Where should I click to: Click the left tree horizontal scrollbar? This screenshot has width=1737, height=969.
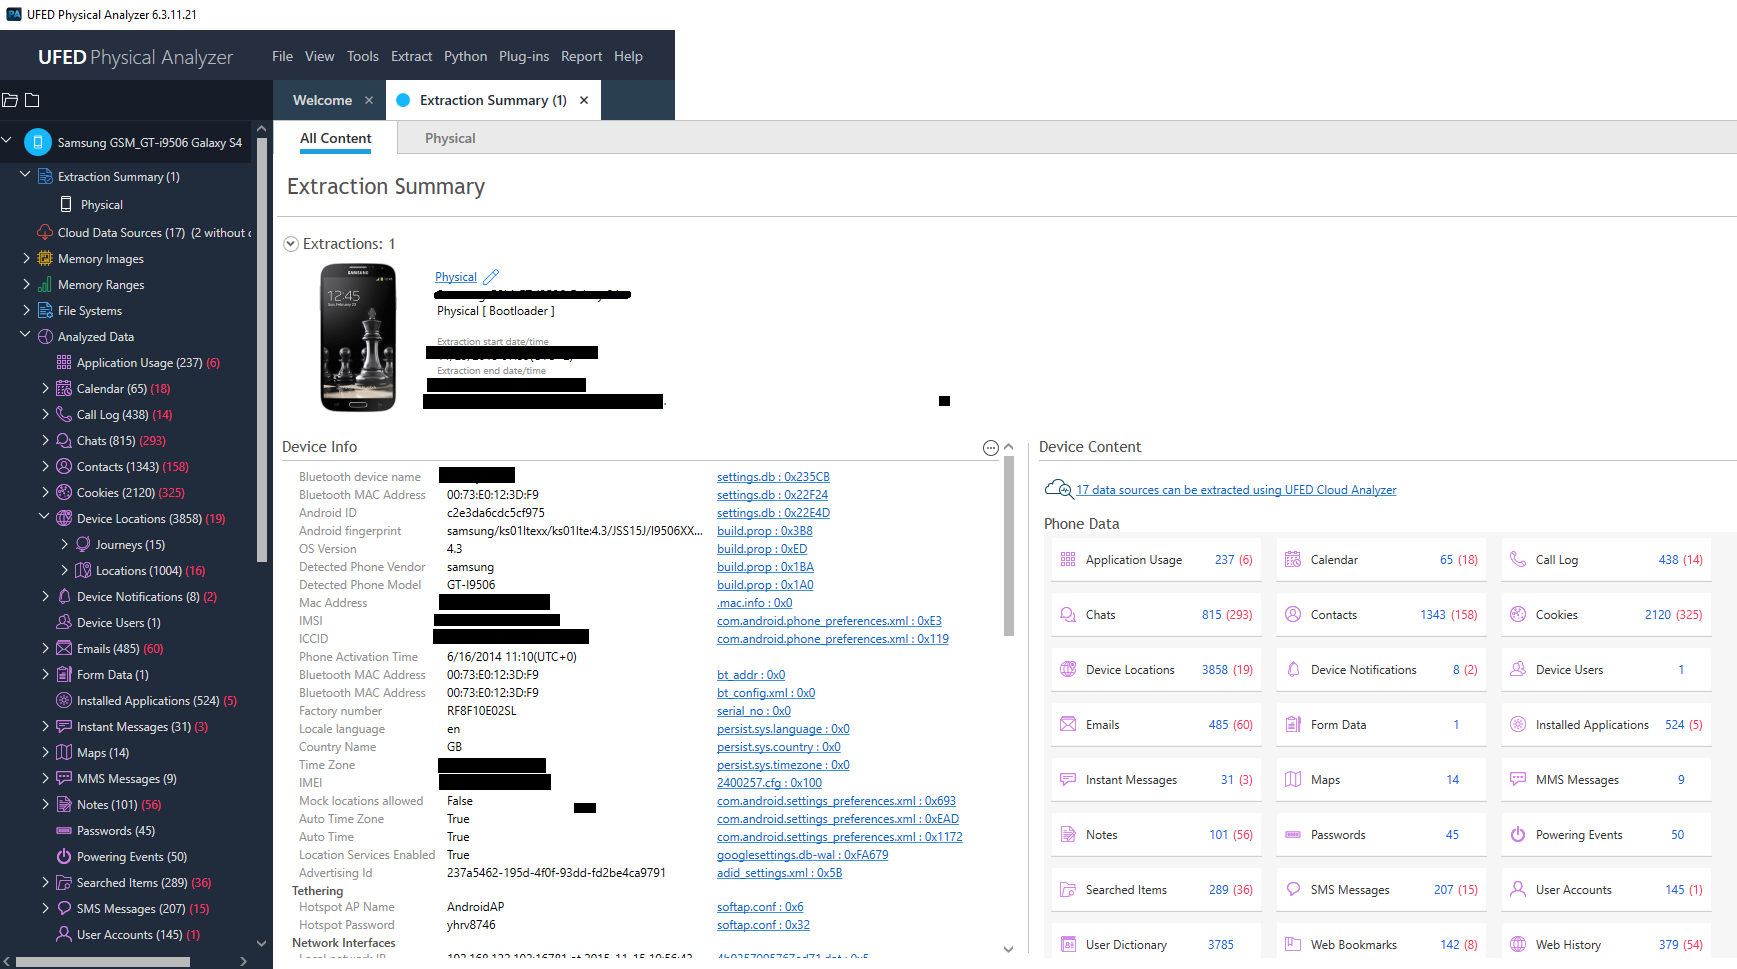point(103,962)
